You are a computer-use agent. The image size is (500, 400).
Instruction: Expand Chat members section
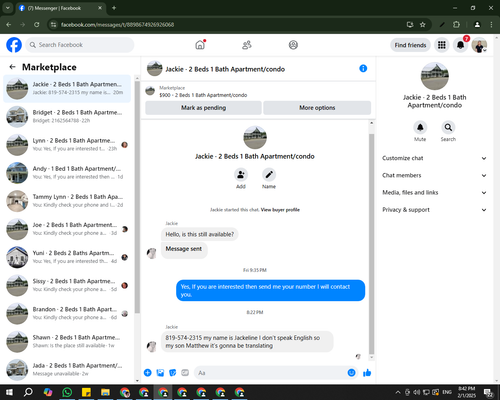434,175
